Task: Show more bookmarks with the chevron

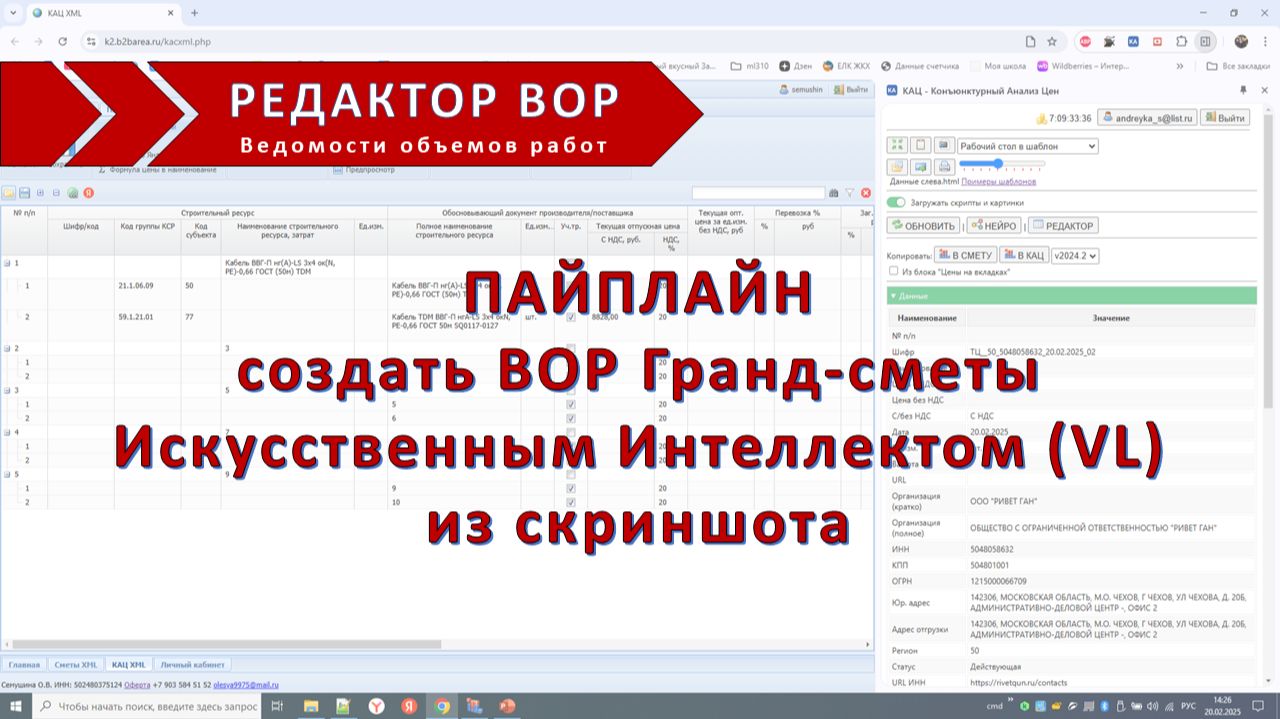Action: [x=1180, y=66]
